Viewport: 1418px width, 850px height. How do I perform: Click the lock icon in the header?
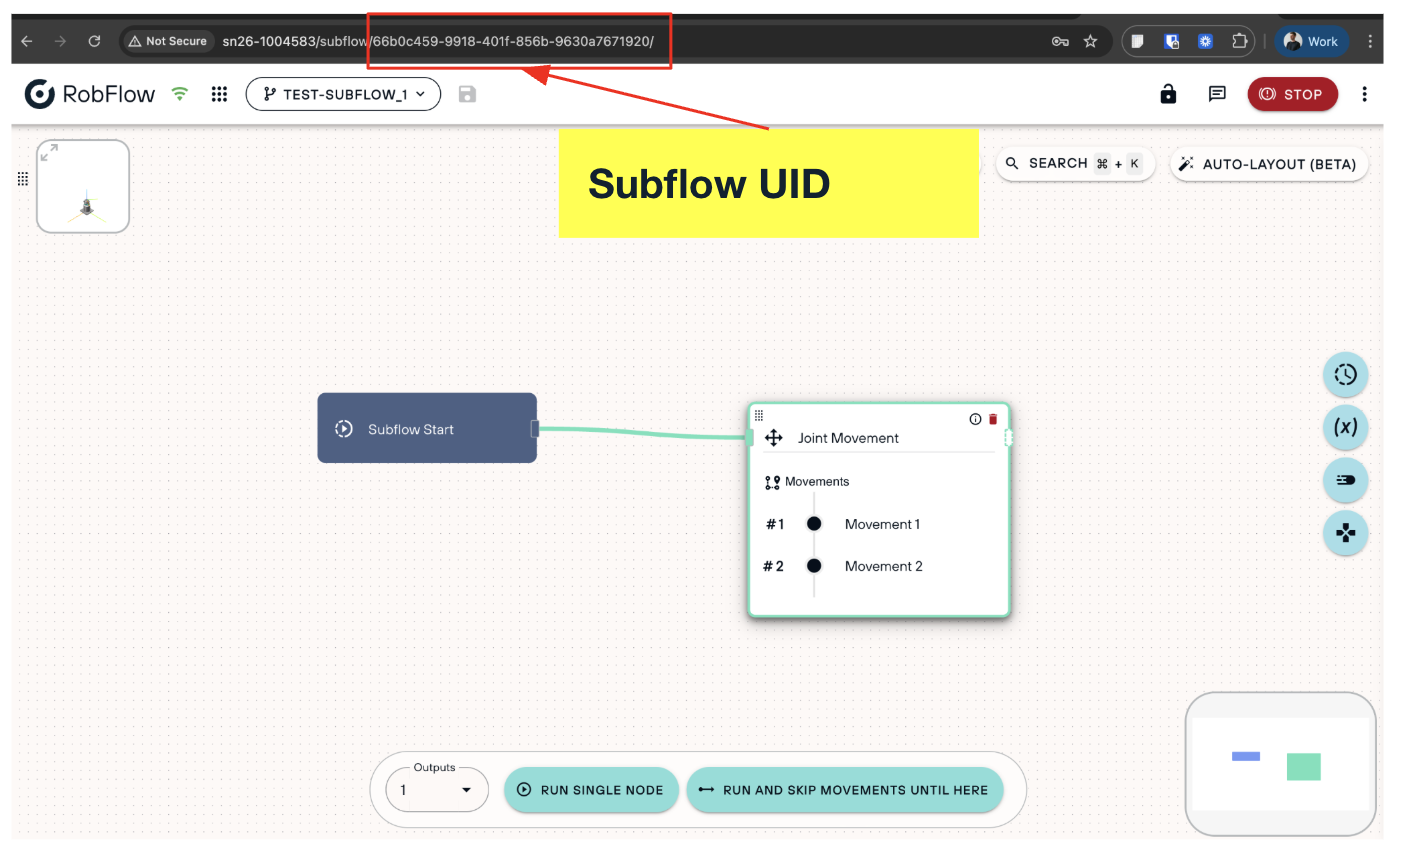pyautogui.click(x=1168, y=94)
